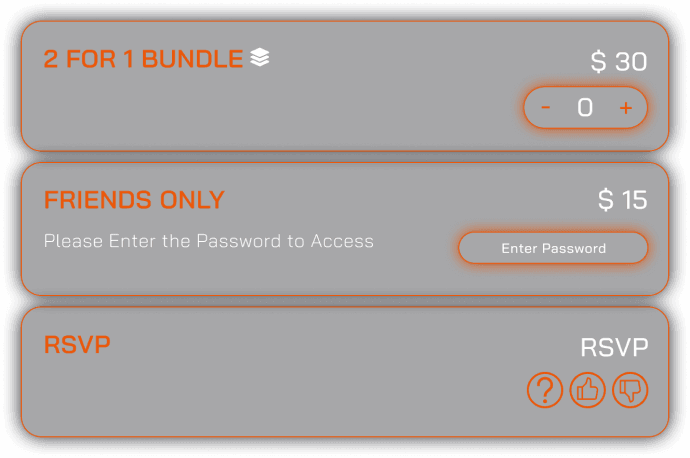Click the stacked layers bundle icon
Viewport: 690px width, 458px height.
[260, 57]
